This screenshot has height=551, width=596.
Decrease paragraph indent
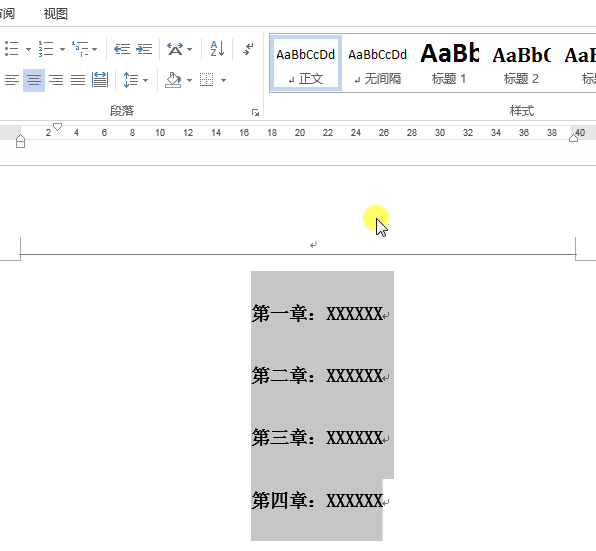[122, 49]
